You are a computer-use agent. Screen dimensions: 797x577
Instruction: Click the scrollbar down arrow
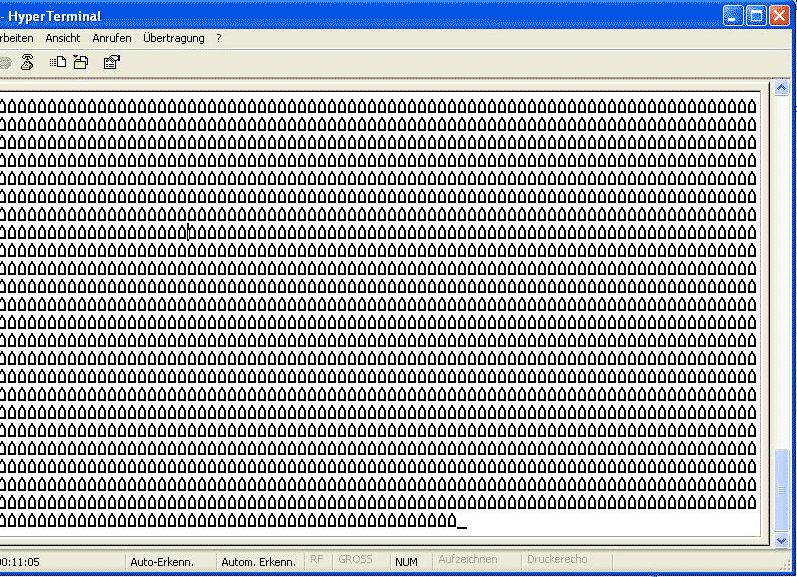pyautogui.click(x=782, y=540)
